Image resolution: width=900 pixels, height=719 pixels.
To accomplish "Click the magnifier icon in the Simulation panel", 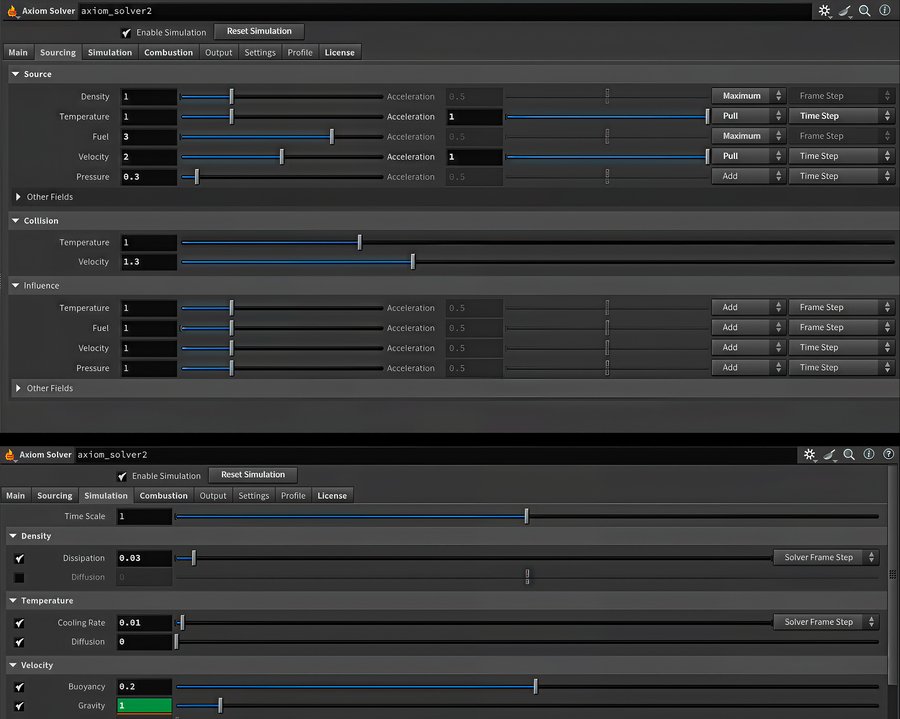I will 849,454.
